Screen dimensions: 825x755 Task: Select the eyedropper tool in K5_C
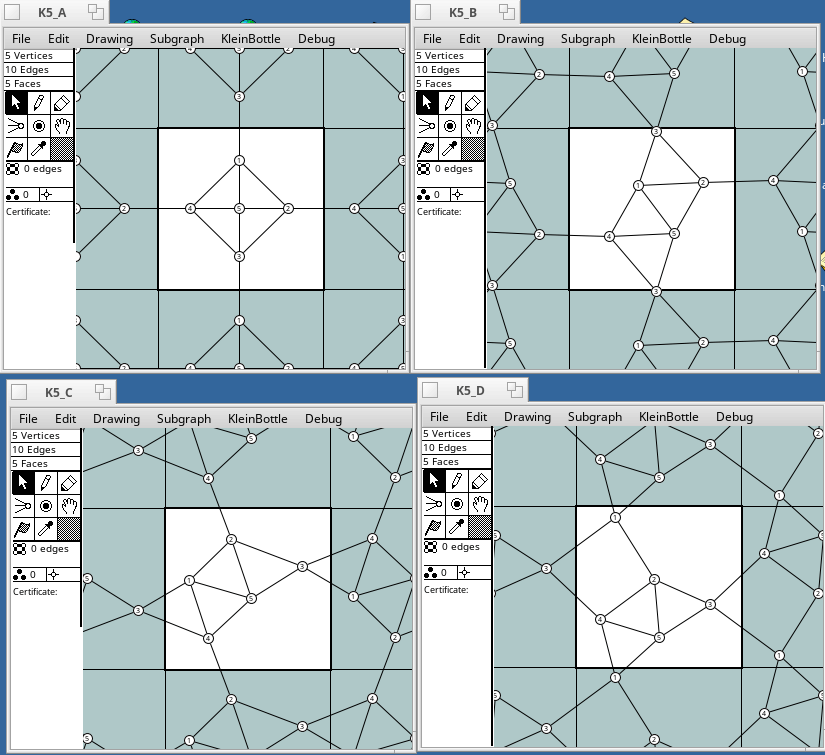[46, 528]
